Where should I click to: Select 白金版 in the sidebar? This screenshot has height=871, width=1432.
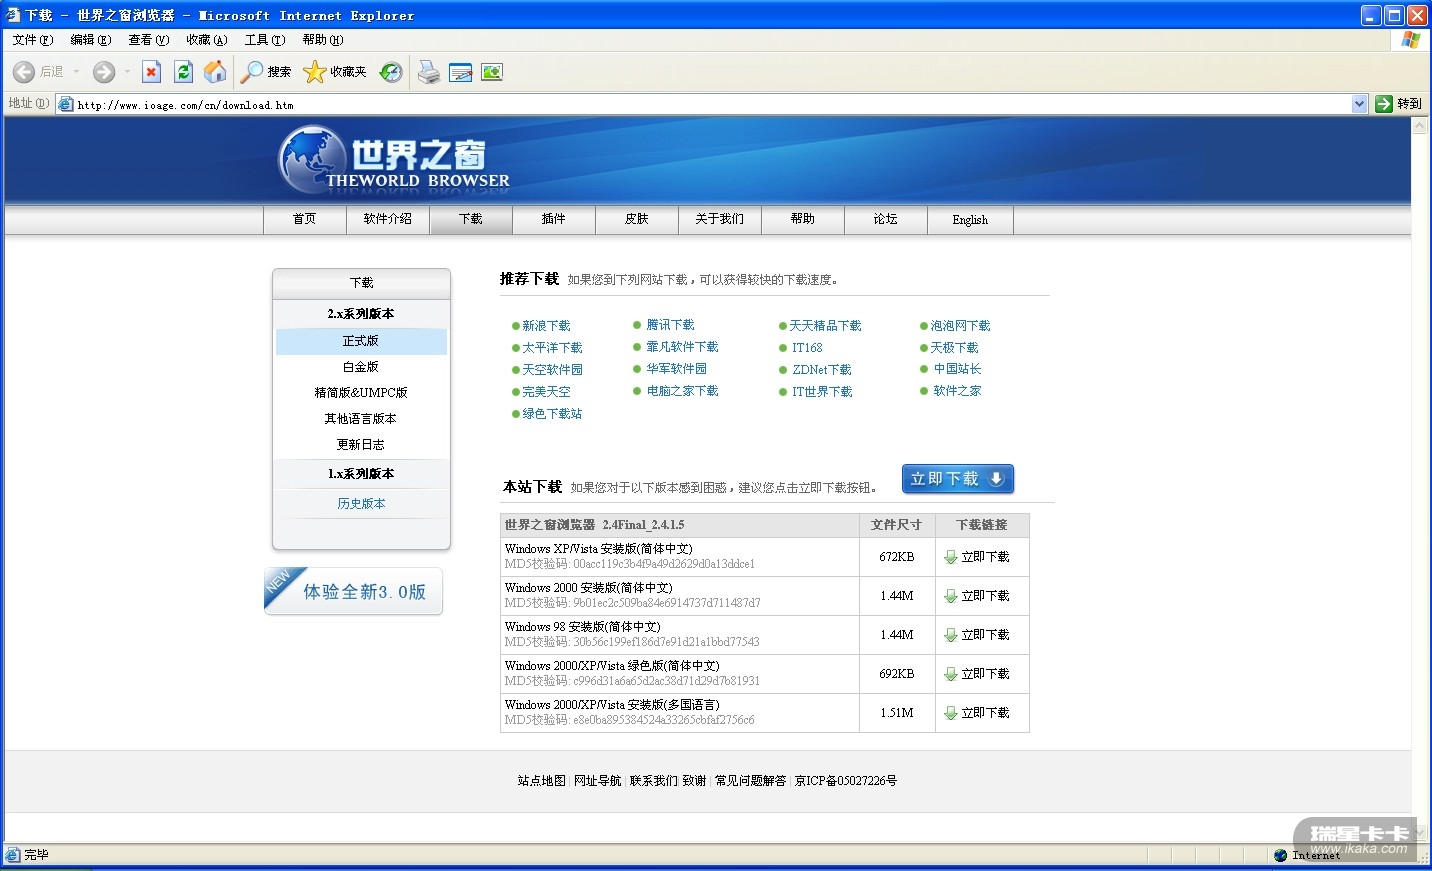(361, 367)
